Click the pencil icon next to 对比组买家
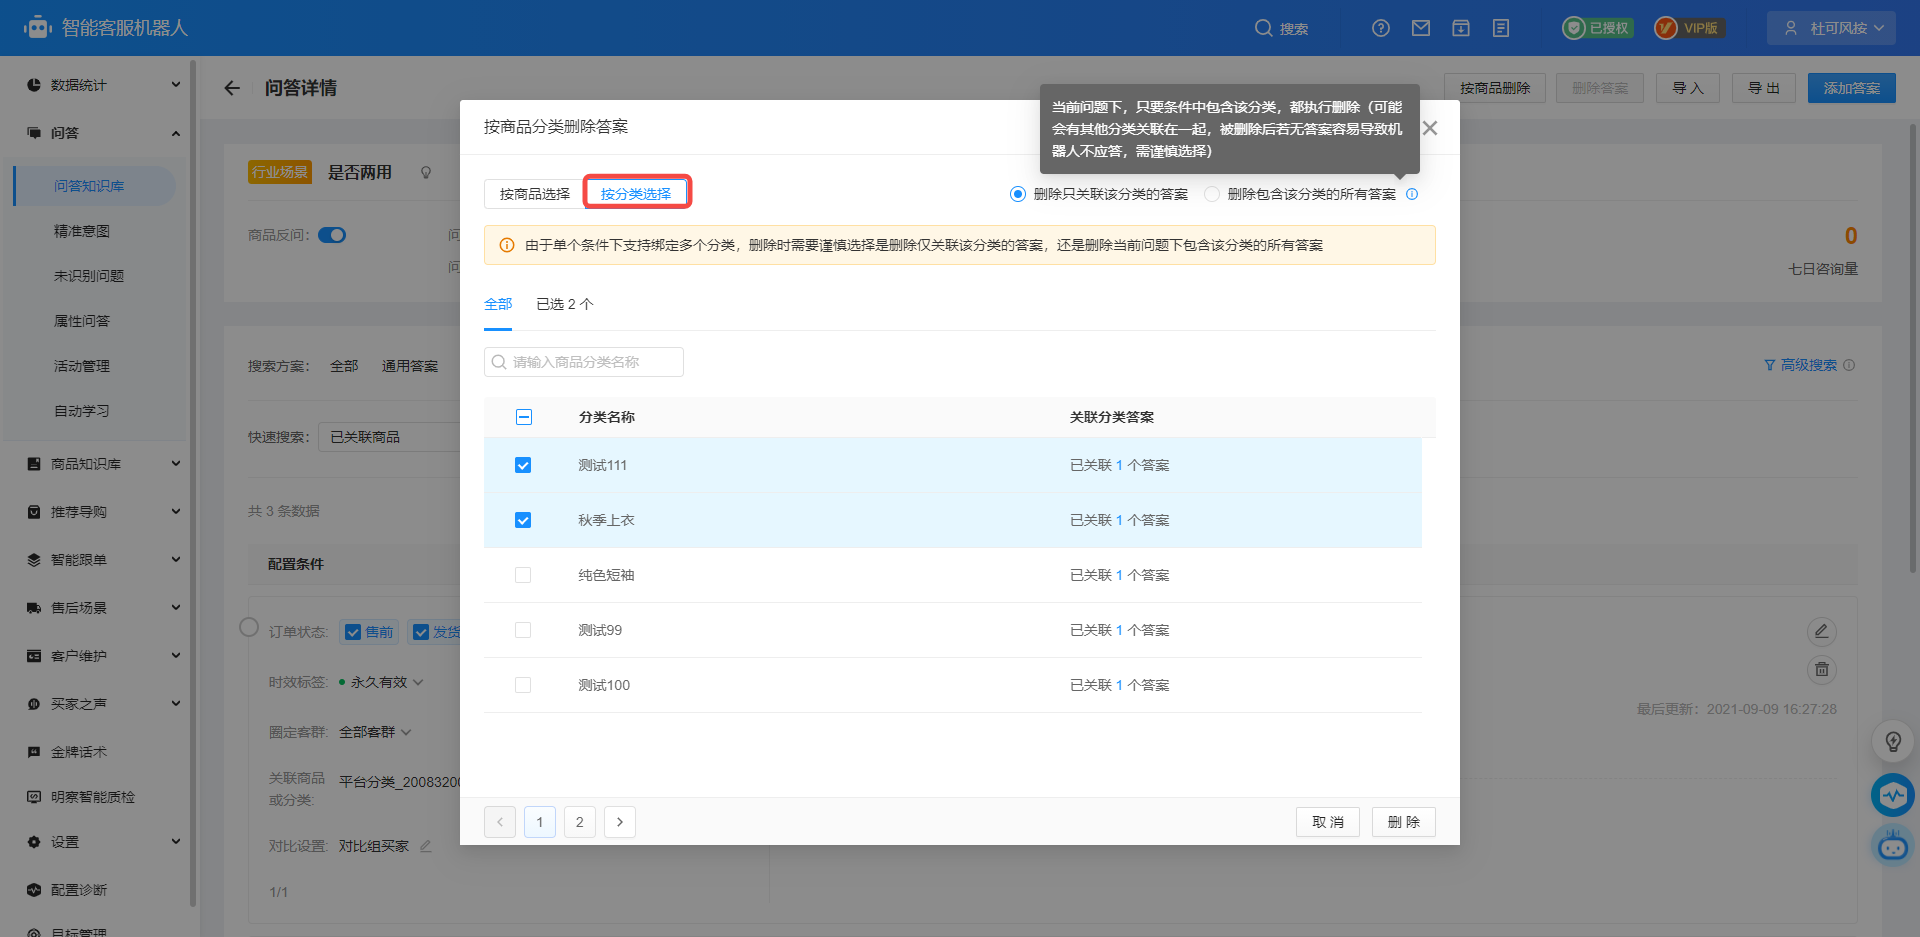 (x=426, y=846)
